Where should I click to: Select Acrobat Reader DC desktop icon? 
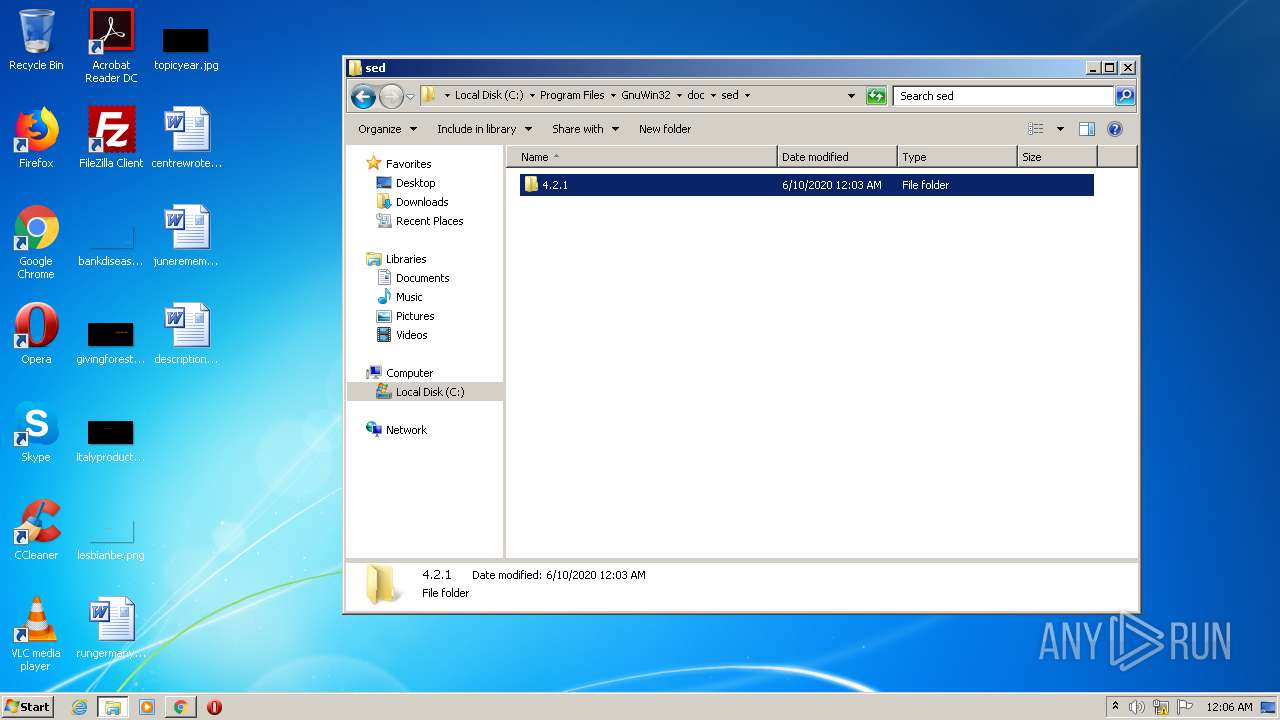[111, 46]
